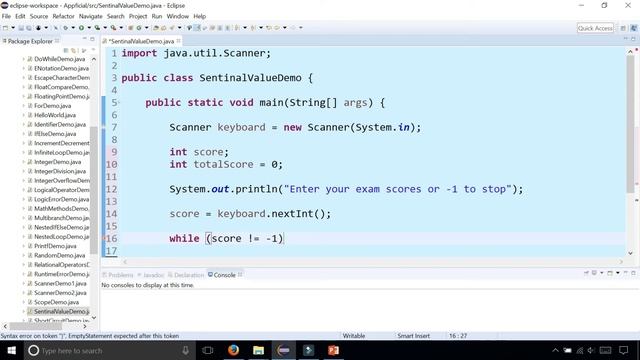This screenshot has width=640, height=360.
Task: Click the error marker on line 16
Action: (104, 238)
